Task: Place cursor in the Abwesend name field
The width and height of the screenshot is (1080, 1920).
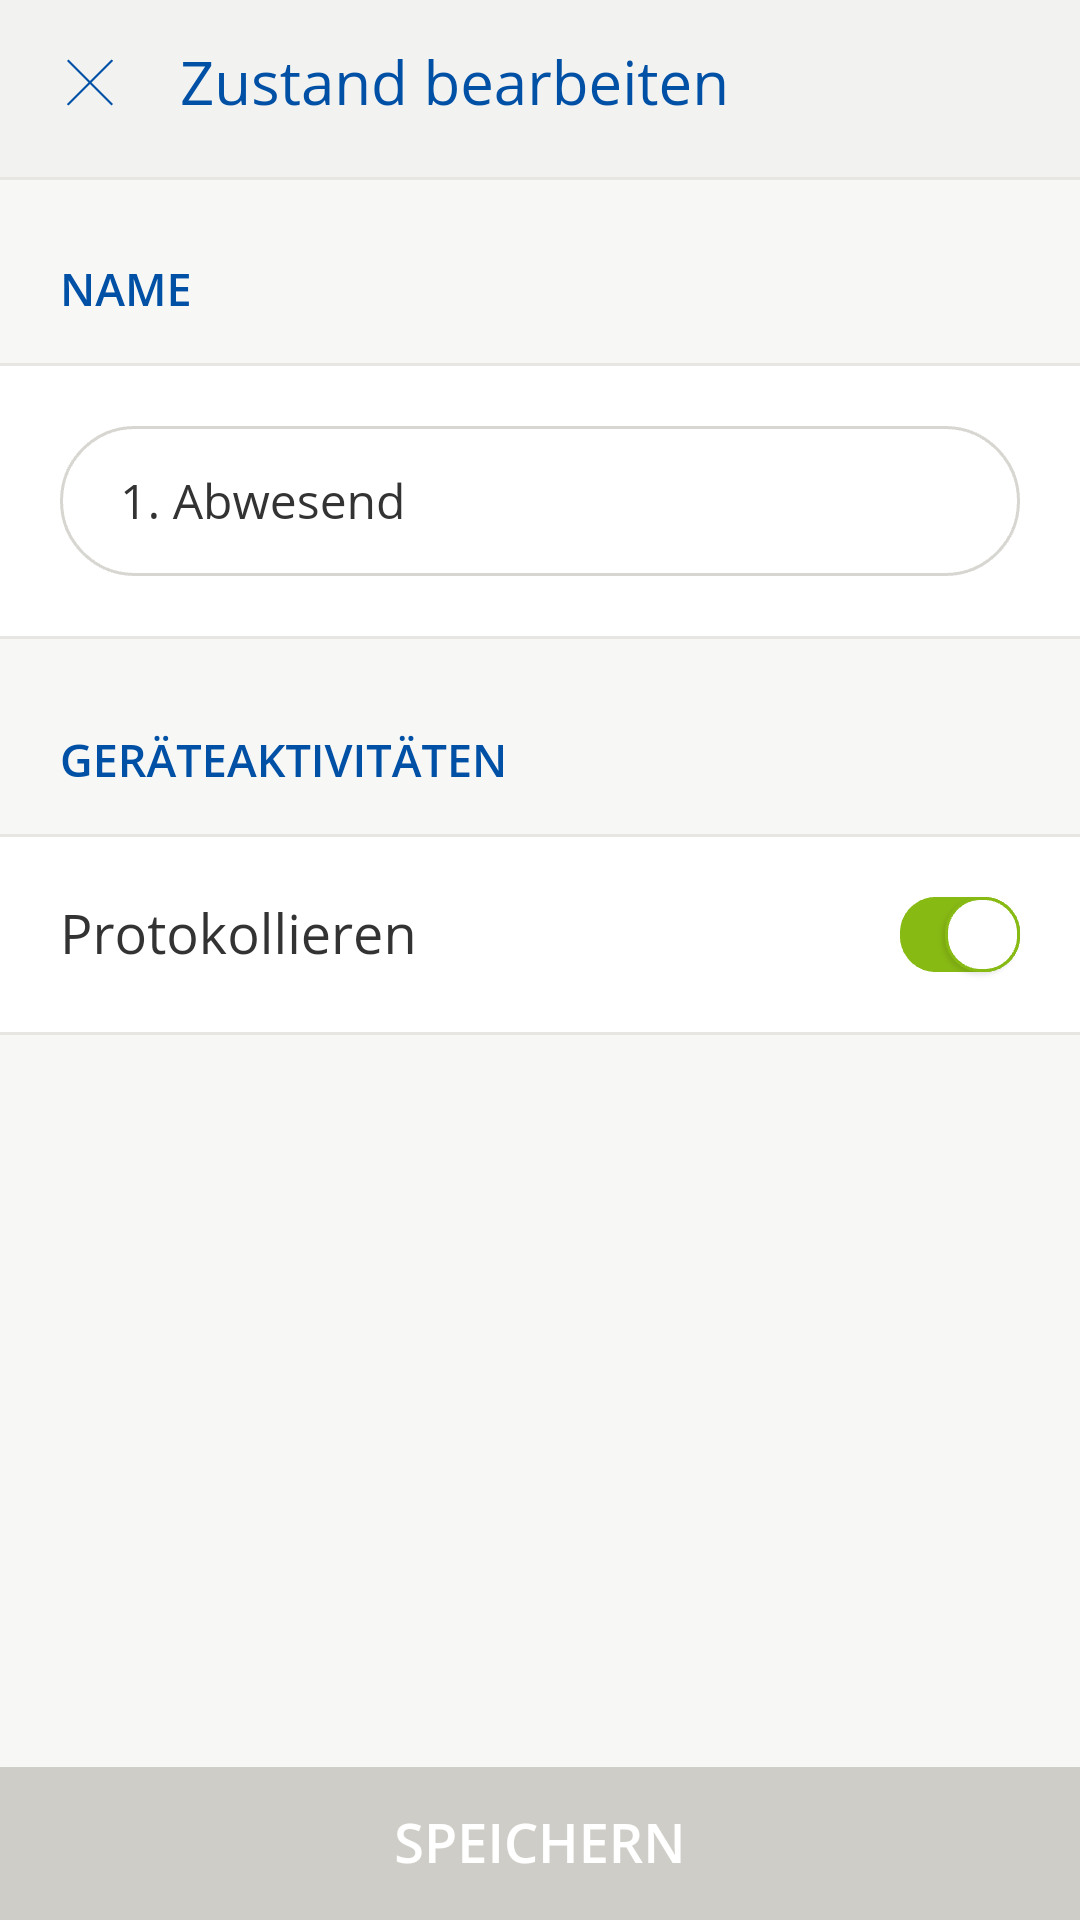Action: click(x=540, y=501)
